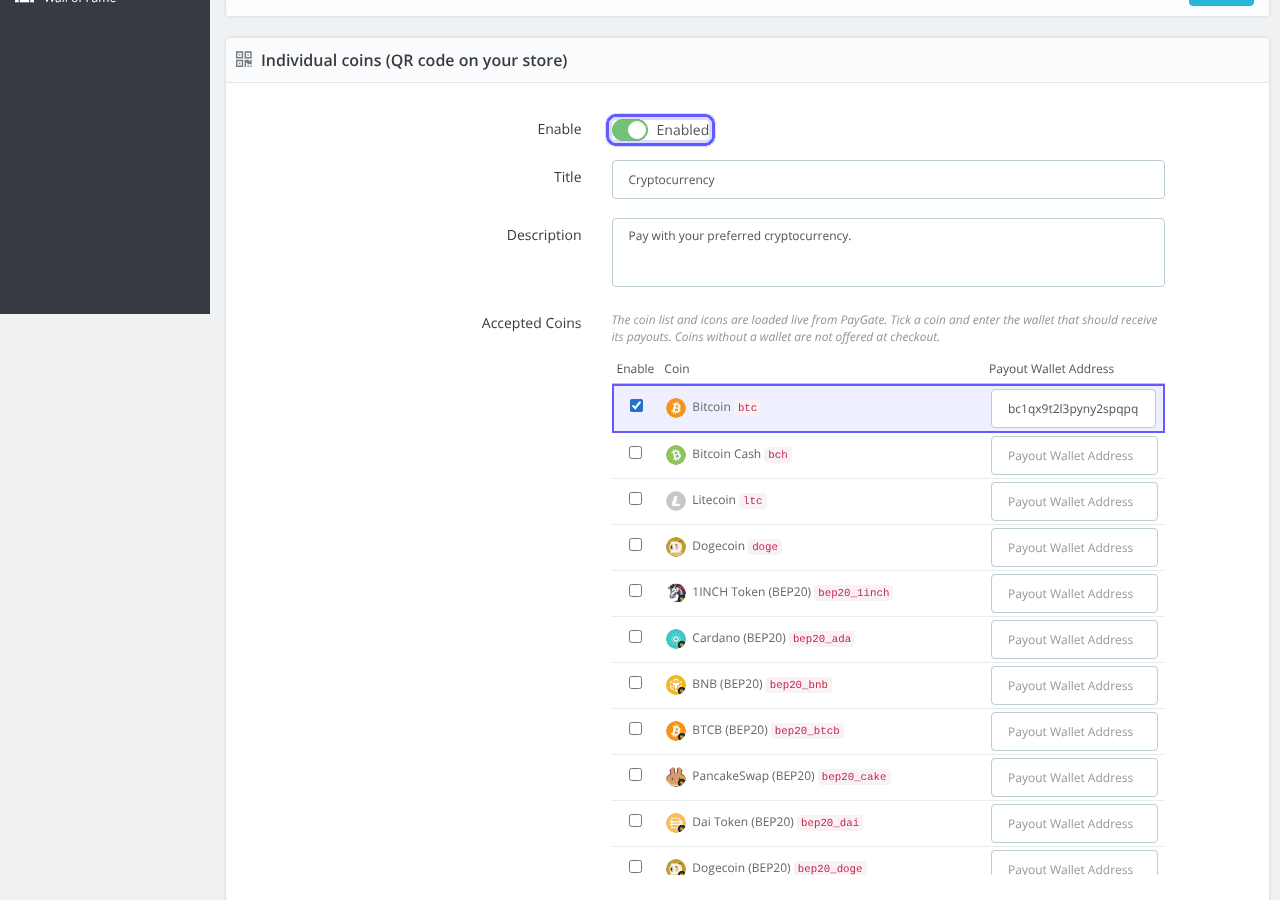Focus the Bitcoin Cash payout wallet field

[1074, 455]
